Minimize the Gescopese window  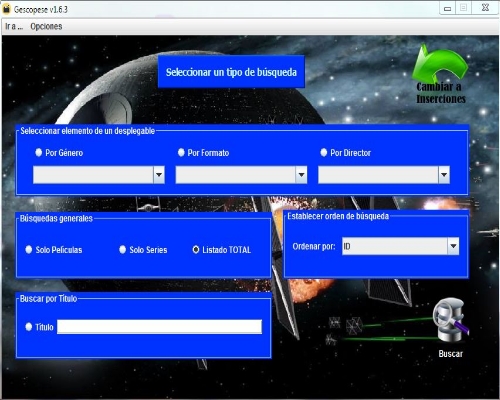tap(448, 8)
